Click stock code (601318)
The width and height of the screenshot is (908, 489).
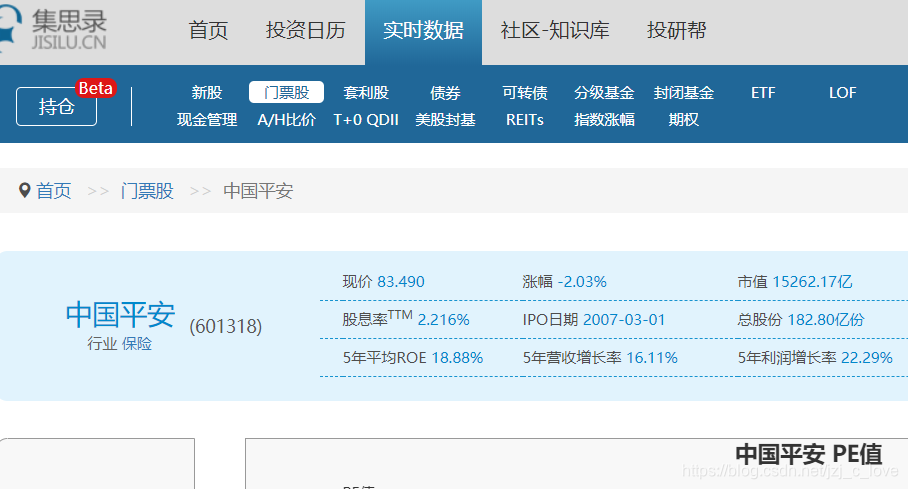(x=225, y=326)
